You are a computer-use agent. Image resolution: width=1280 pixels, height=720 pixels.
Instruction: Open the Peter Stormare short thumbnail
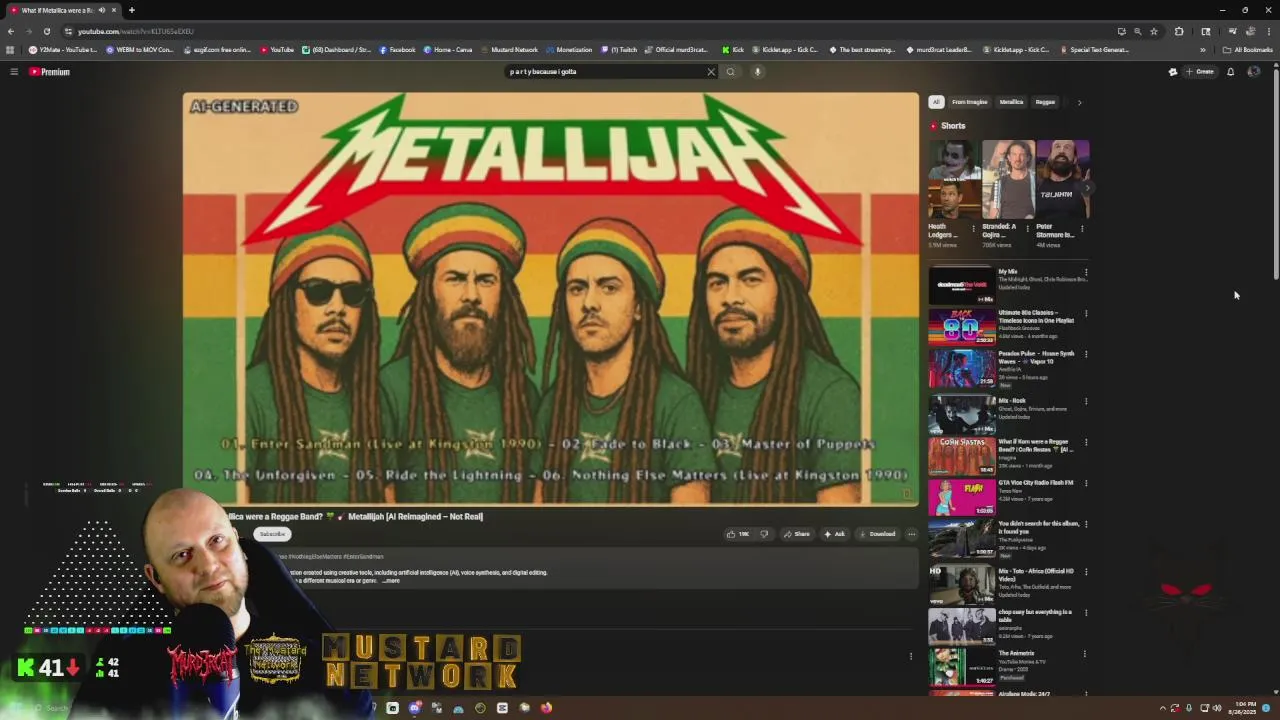(x=1062, y=179)
